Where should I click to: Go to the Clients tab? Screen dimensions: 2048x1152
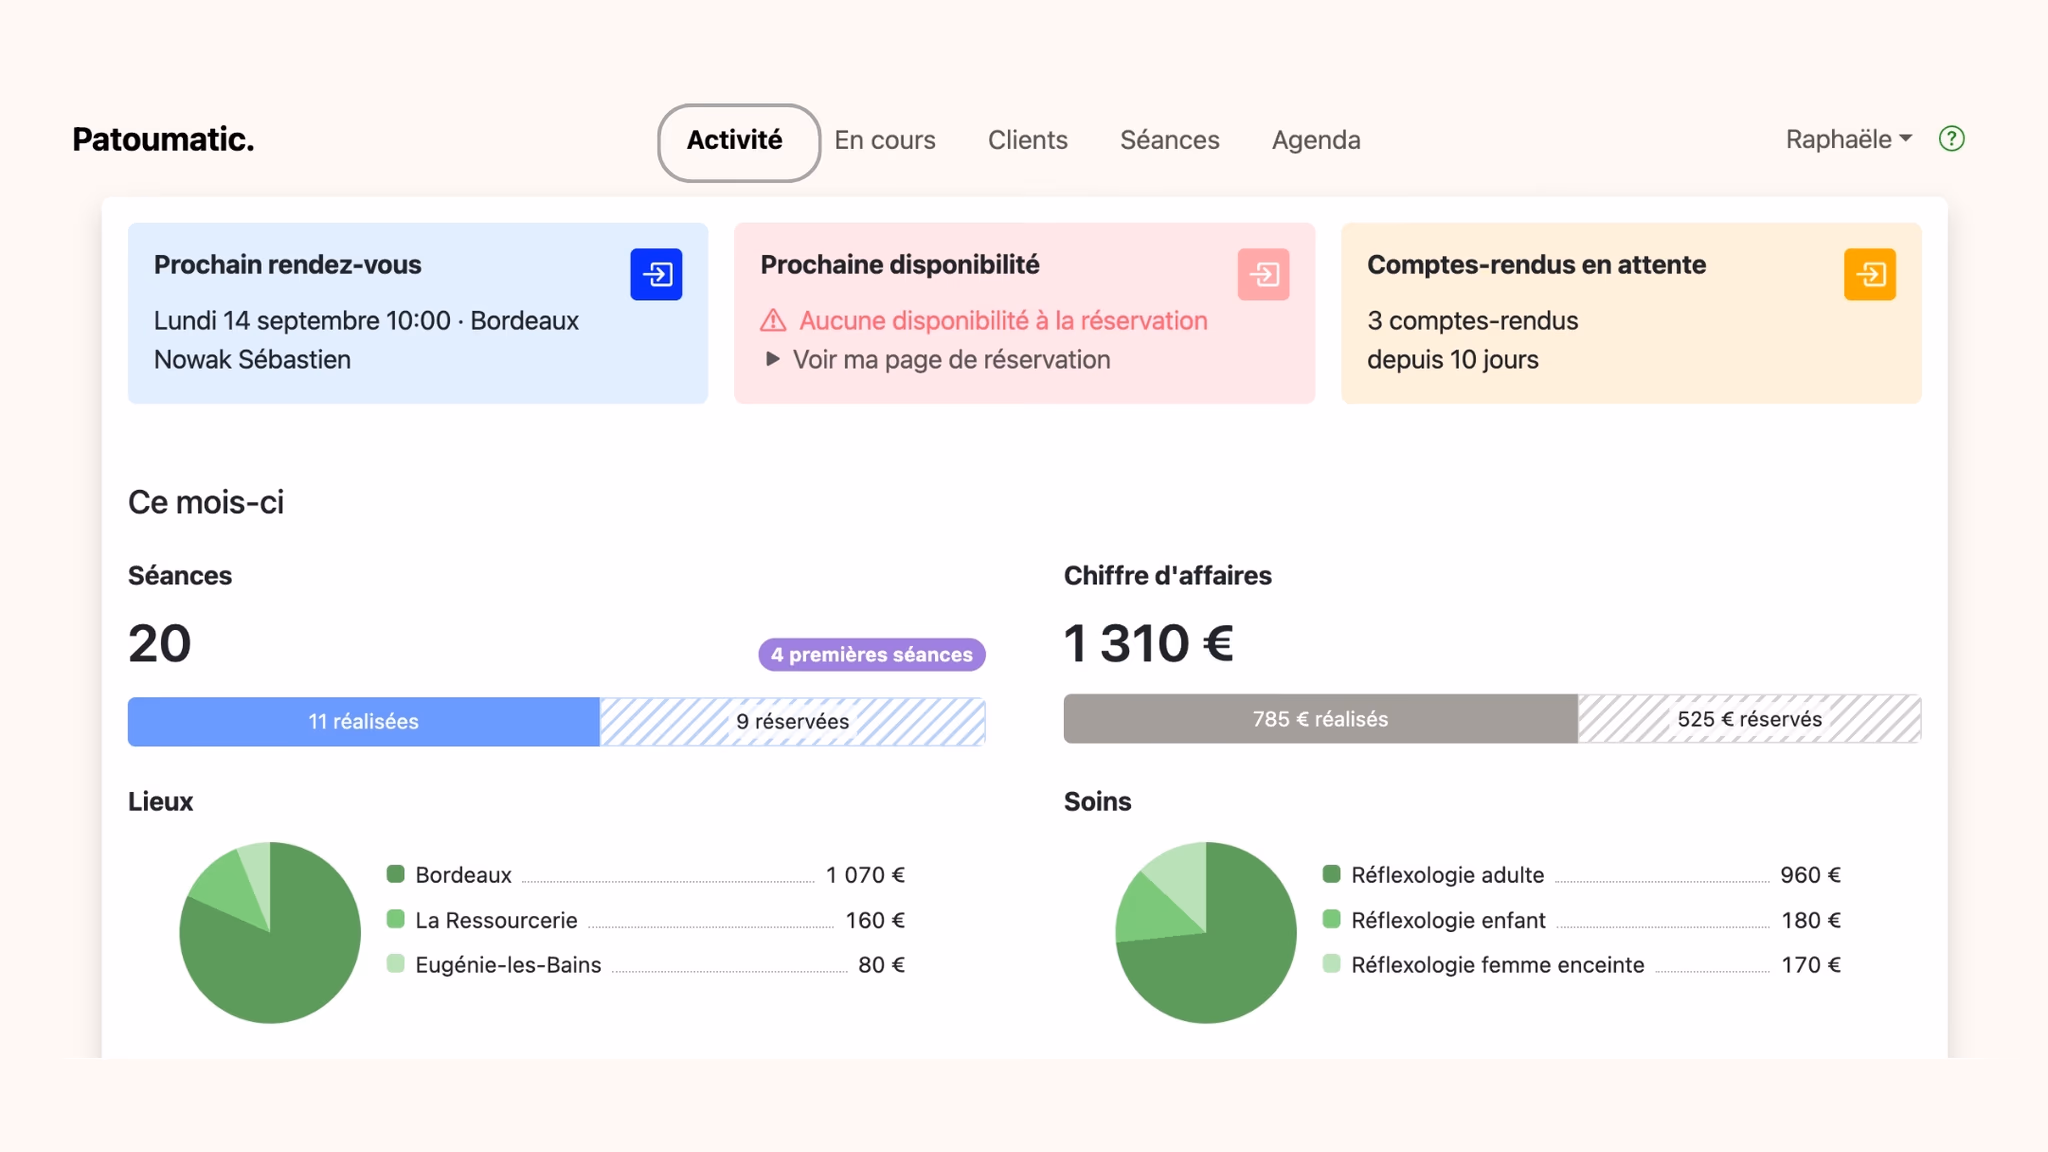click(1028, 140)
